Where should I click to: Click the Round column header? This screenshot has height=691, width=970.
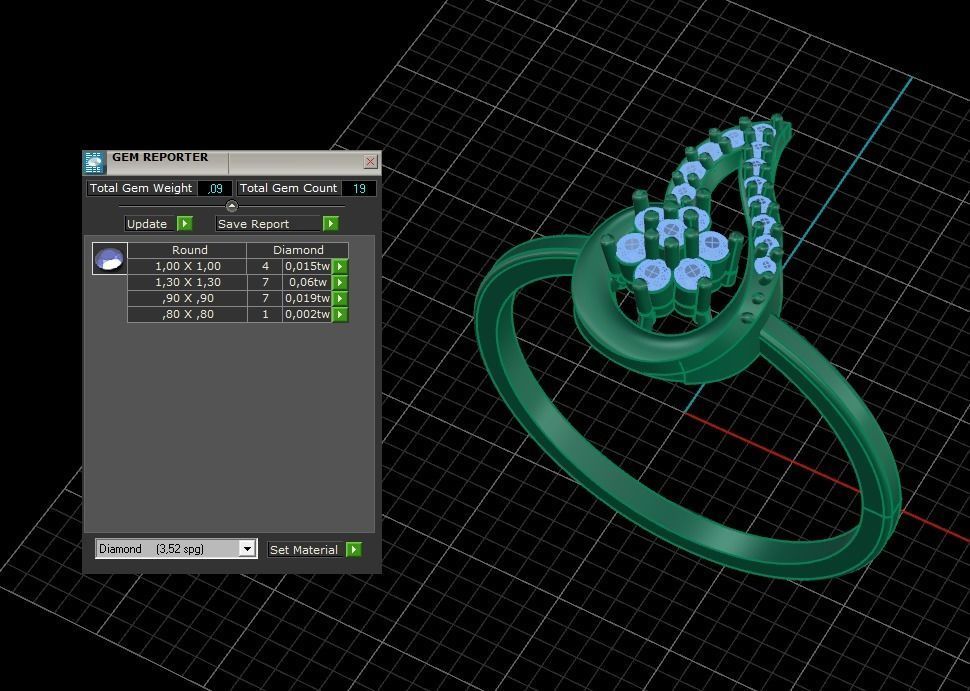(x=187, y=250)
